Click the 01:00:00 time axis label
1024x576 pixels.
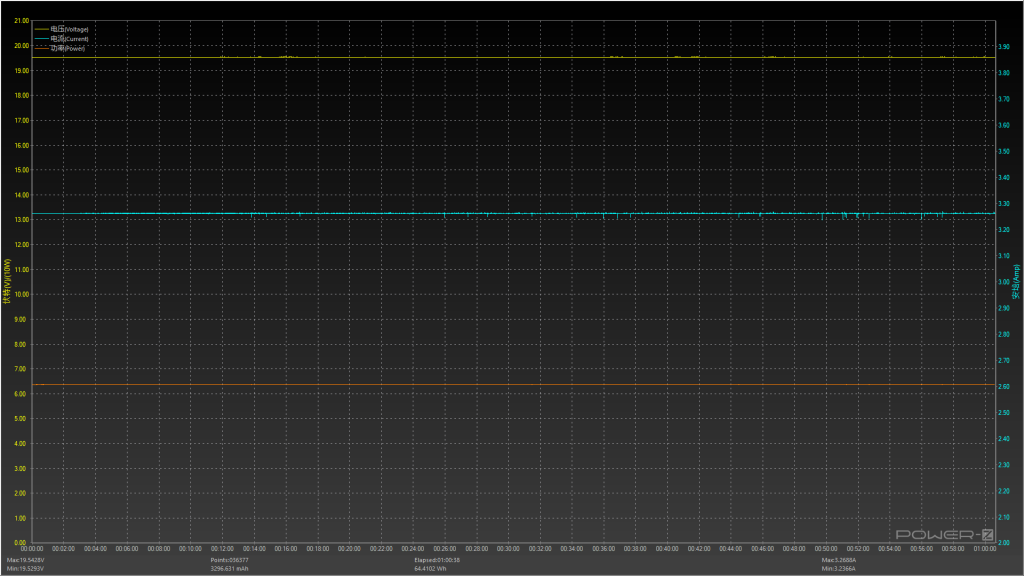point(985,549)
